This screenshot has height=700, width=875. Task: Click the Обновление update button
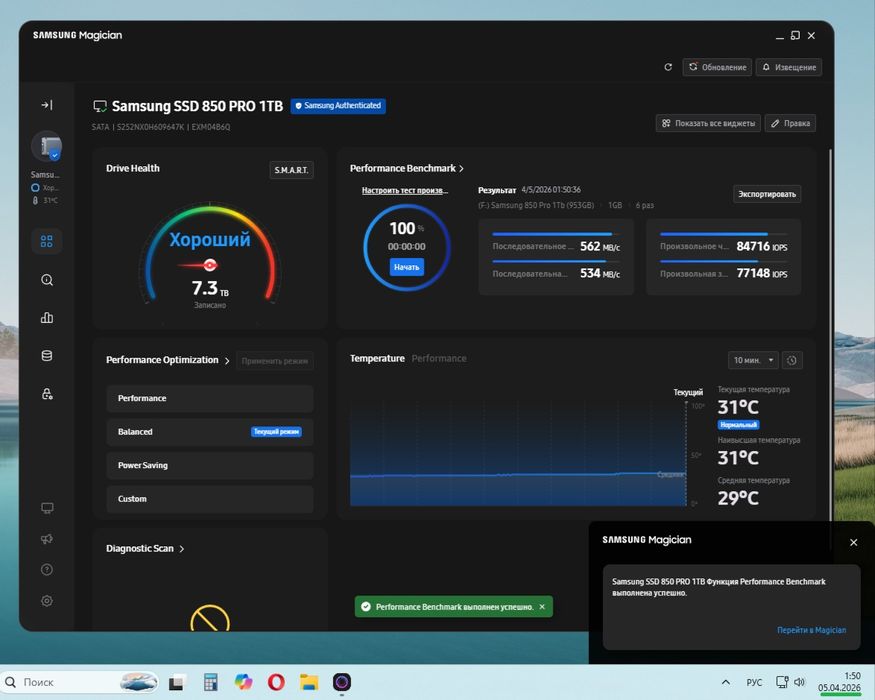click(x=717, y=67)
